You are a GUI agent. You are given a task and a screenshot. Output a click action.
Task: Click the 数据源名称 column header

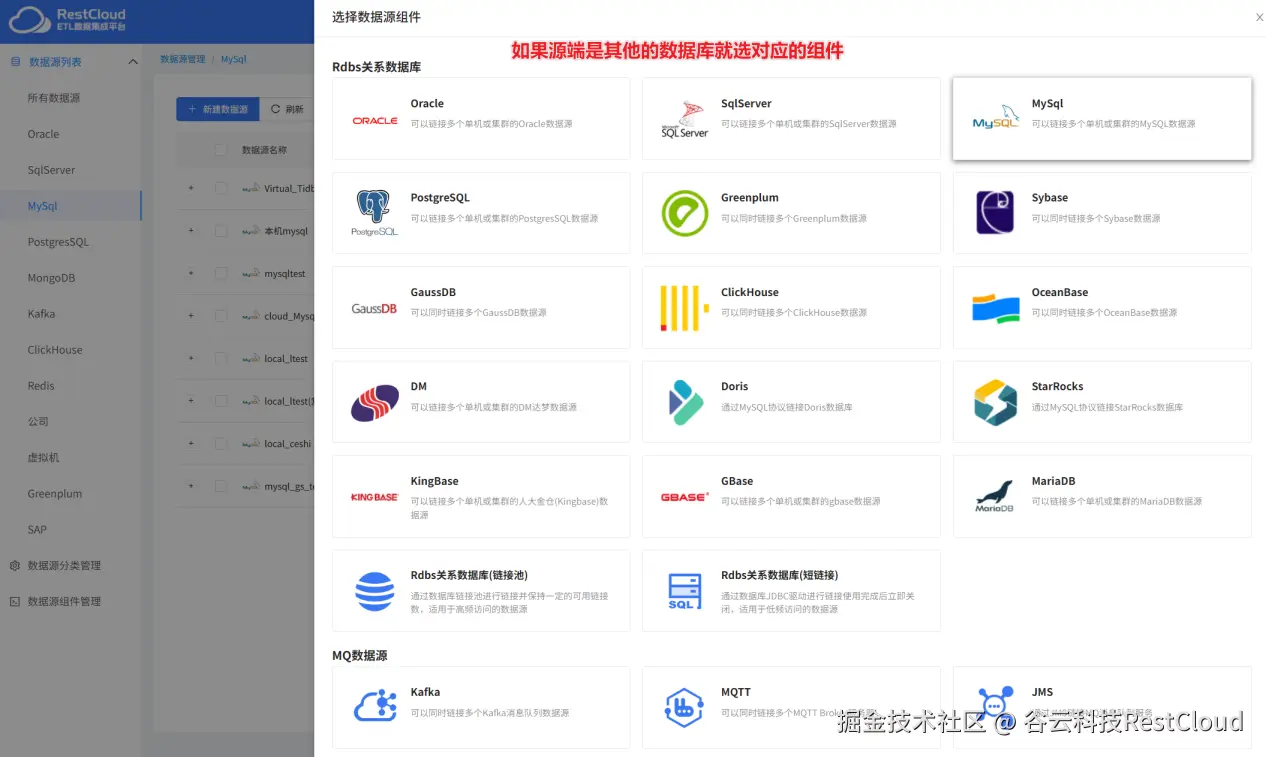[x=265, y=150]
